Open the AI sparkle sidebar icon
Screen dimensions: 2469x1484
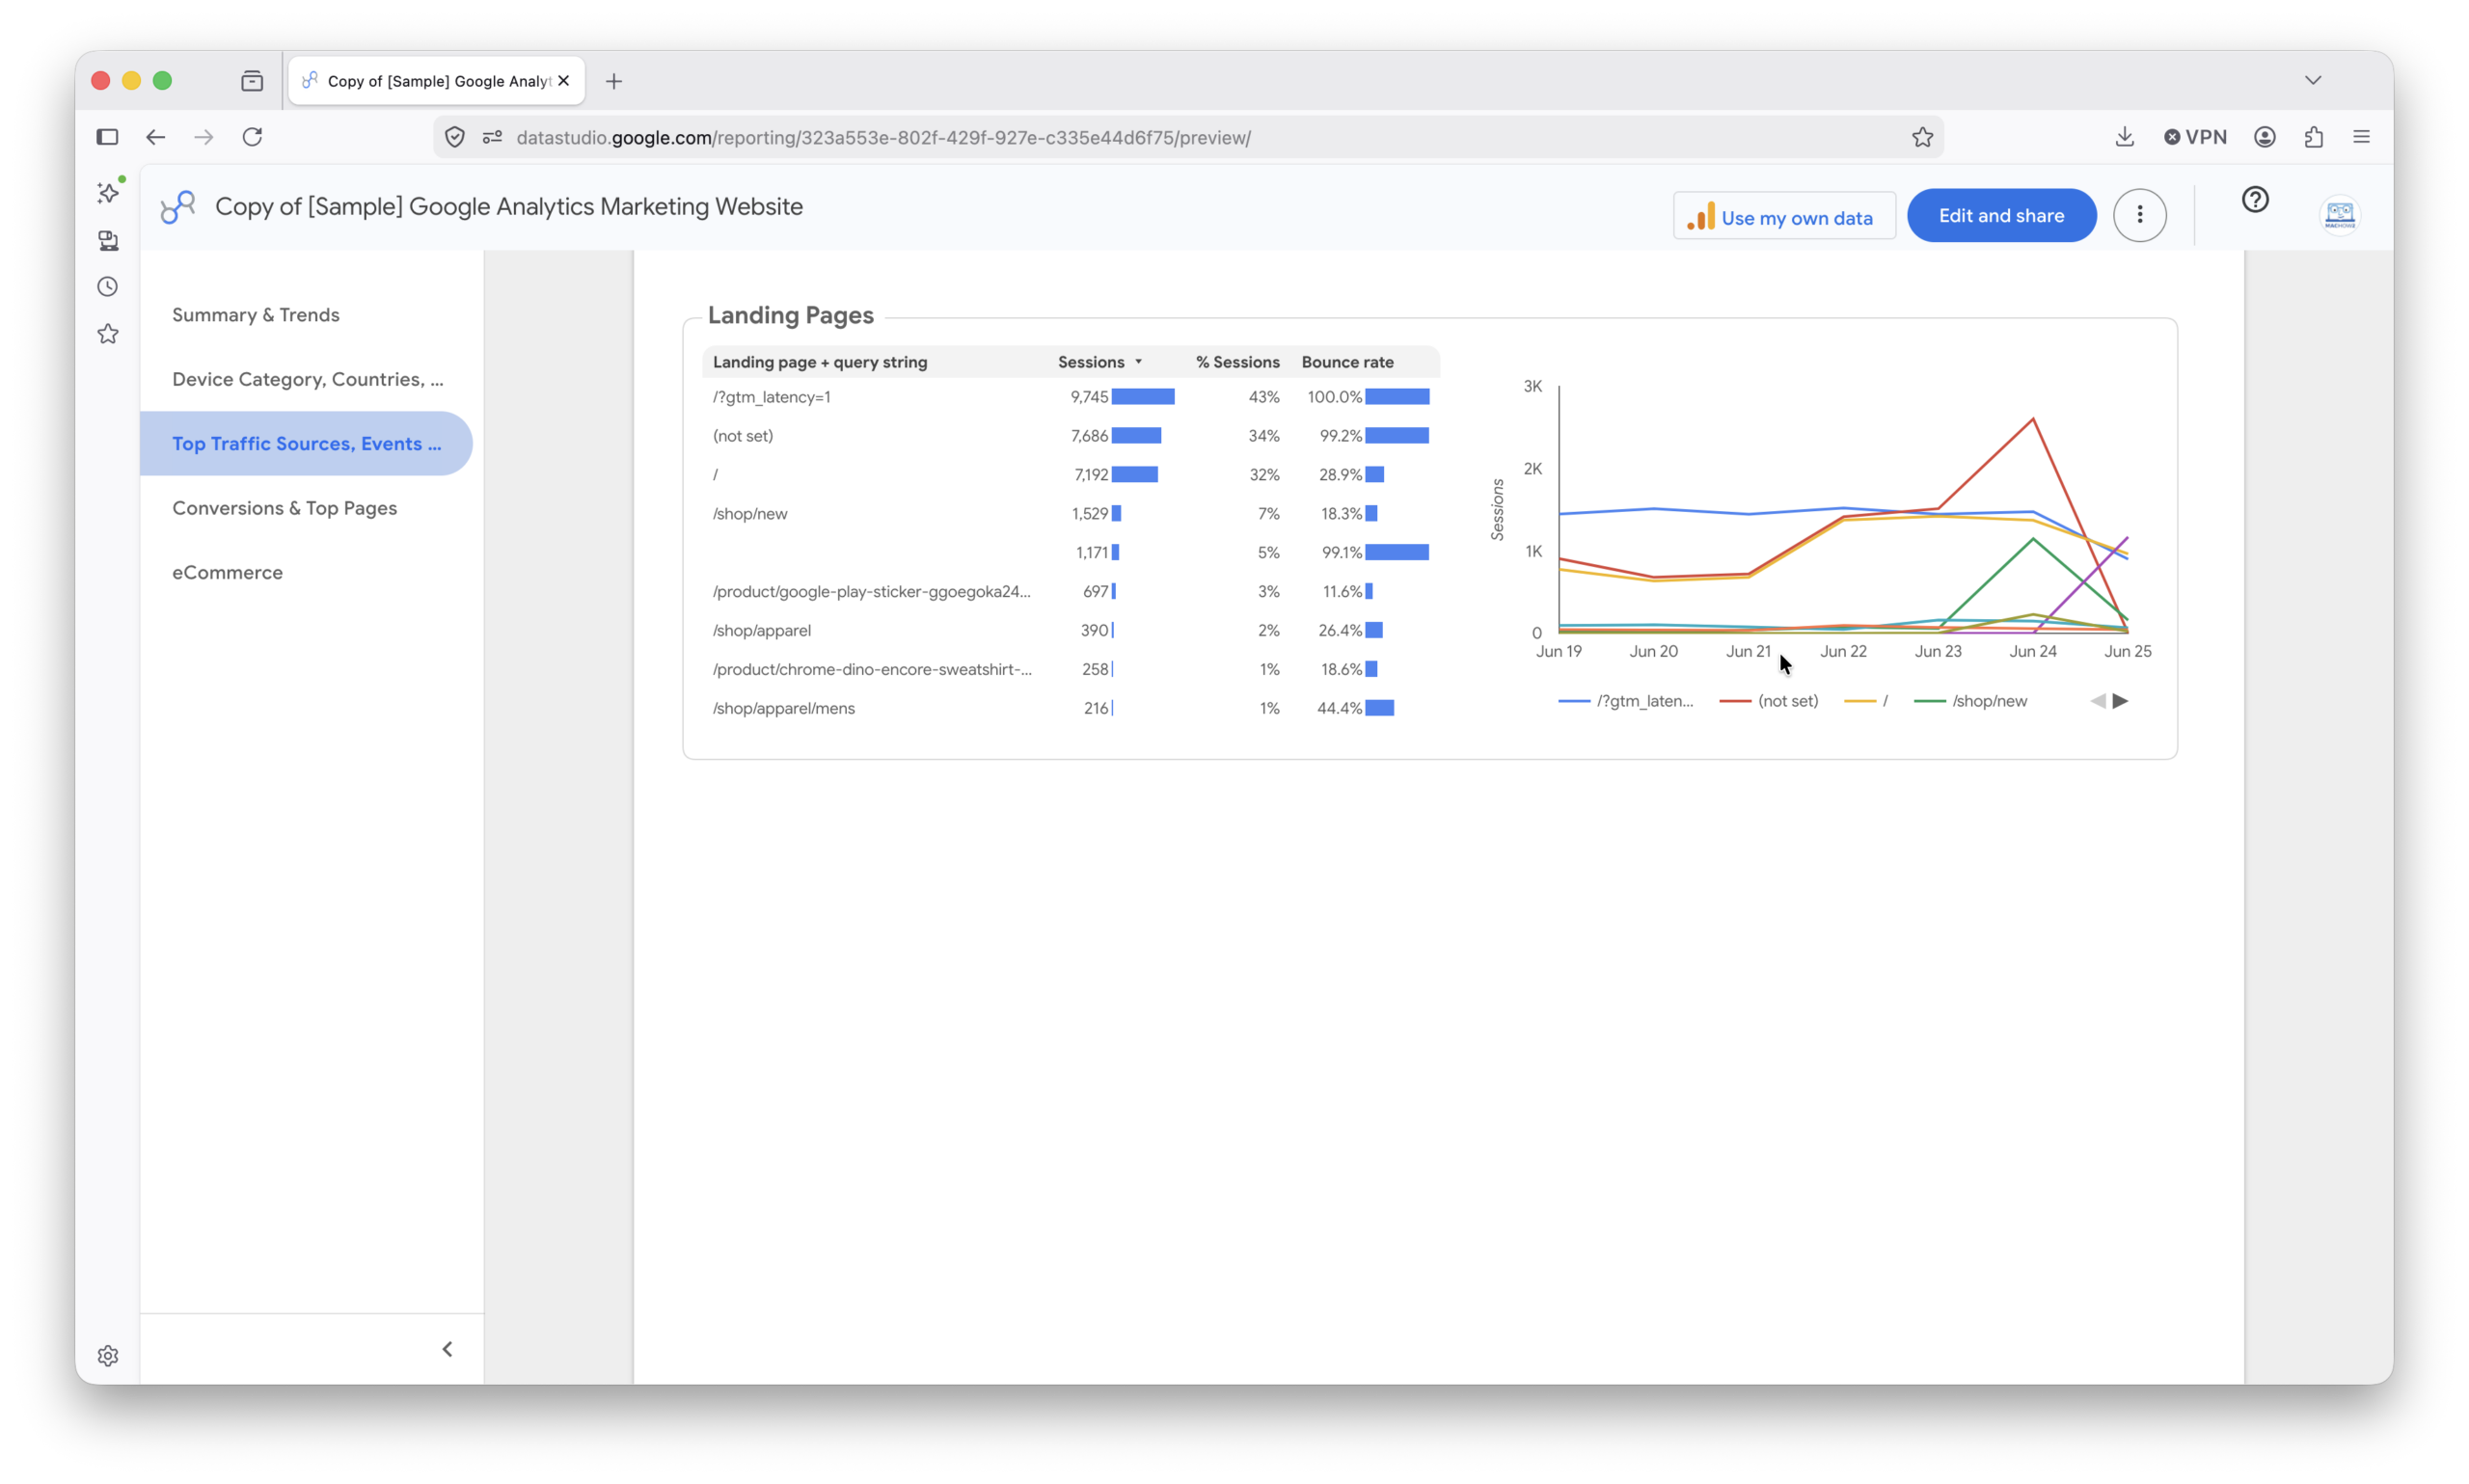coord(108,192)
